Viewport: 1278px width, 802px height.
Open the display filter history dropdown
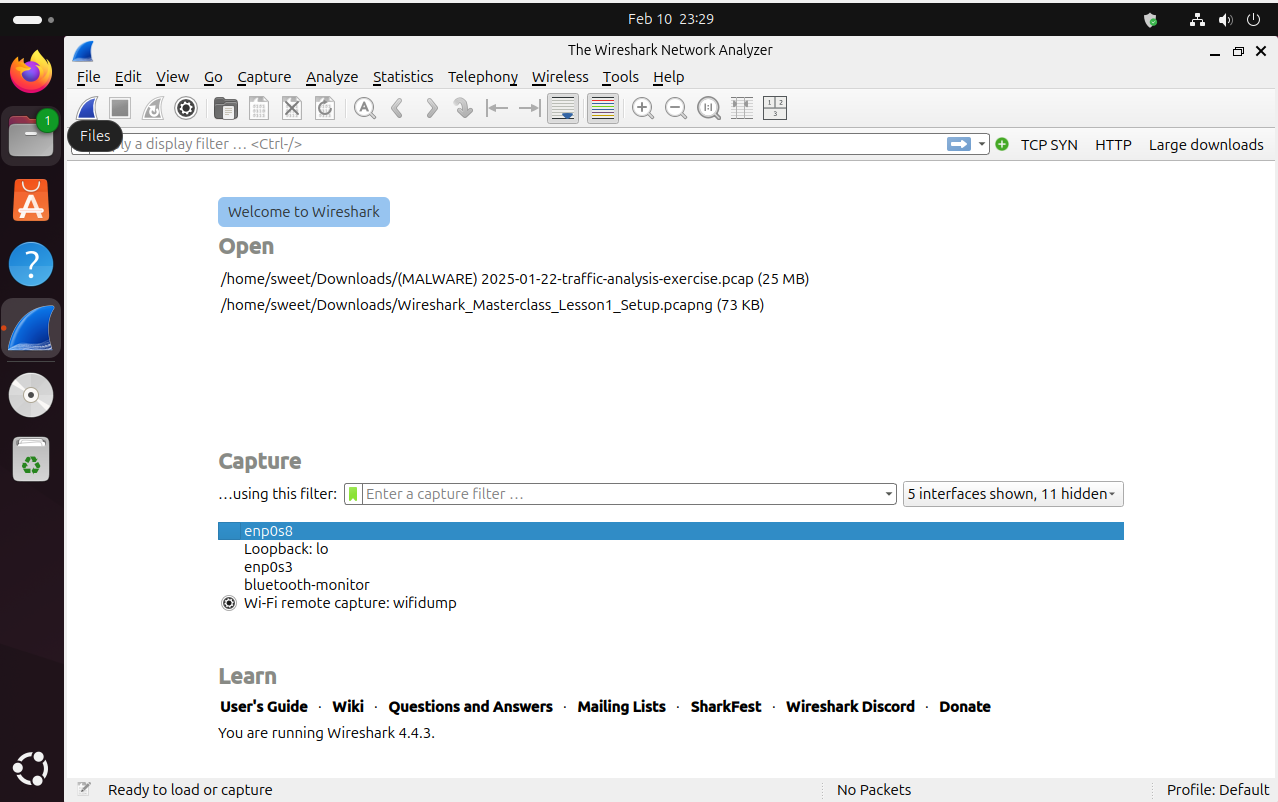(x=978, y=144)
